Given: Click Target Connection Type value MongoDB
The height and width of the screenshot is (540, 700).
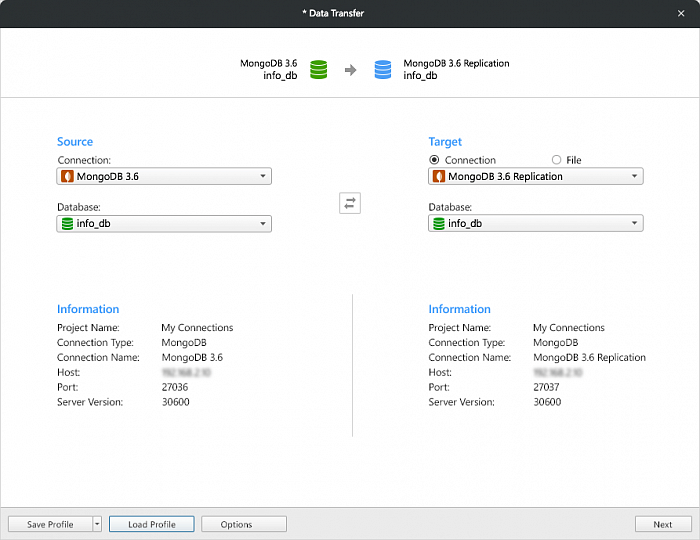Looking at the screenshot, I should pos(556,343).
